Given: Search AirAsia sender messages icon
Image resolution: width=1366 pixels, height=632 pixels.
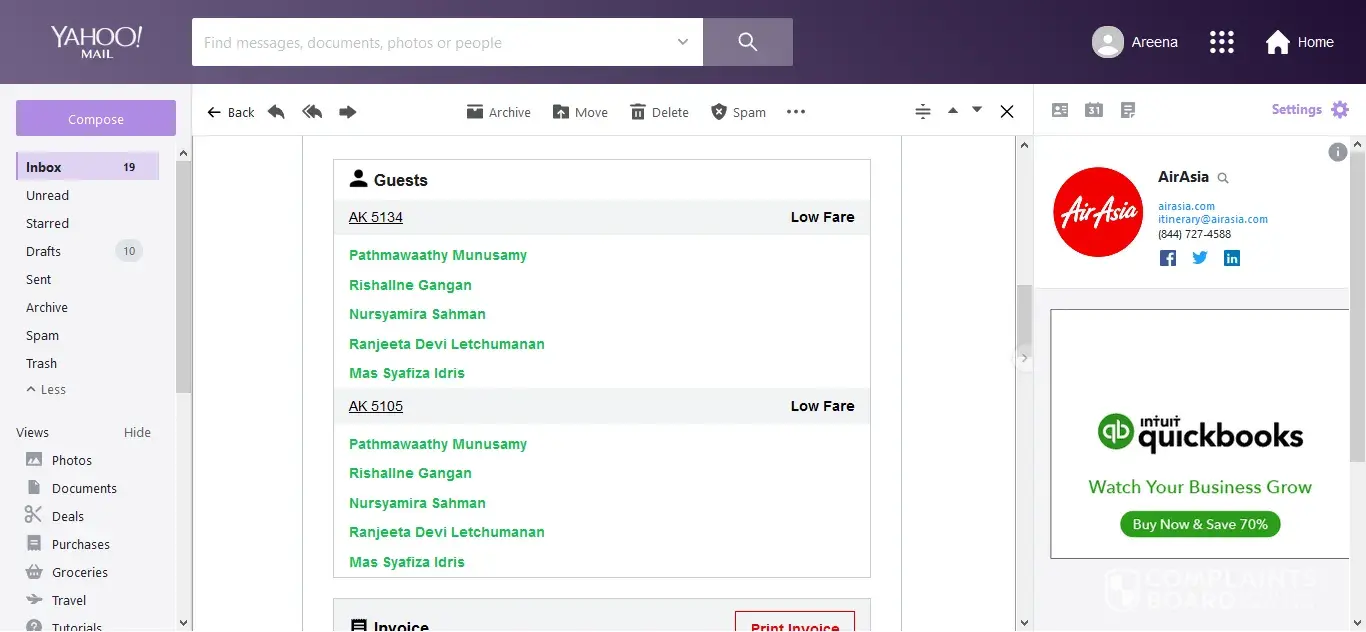Looking at the screenshot, I should click(x=1222, y=178).
